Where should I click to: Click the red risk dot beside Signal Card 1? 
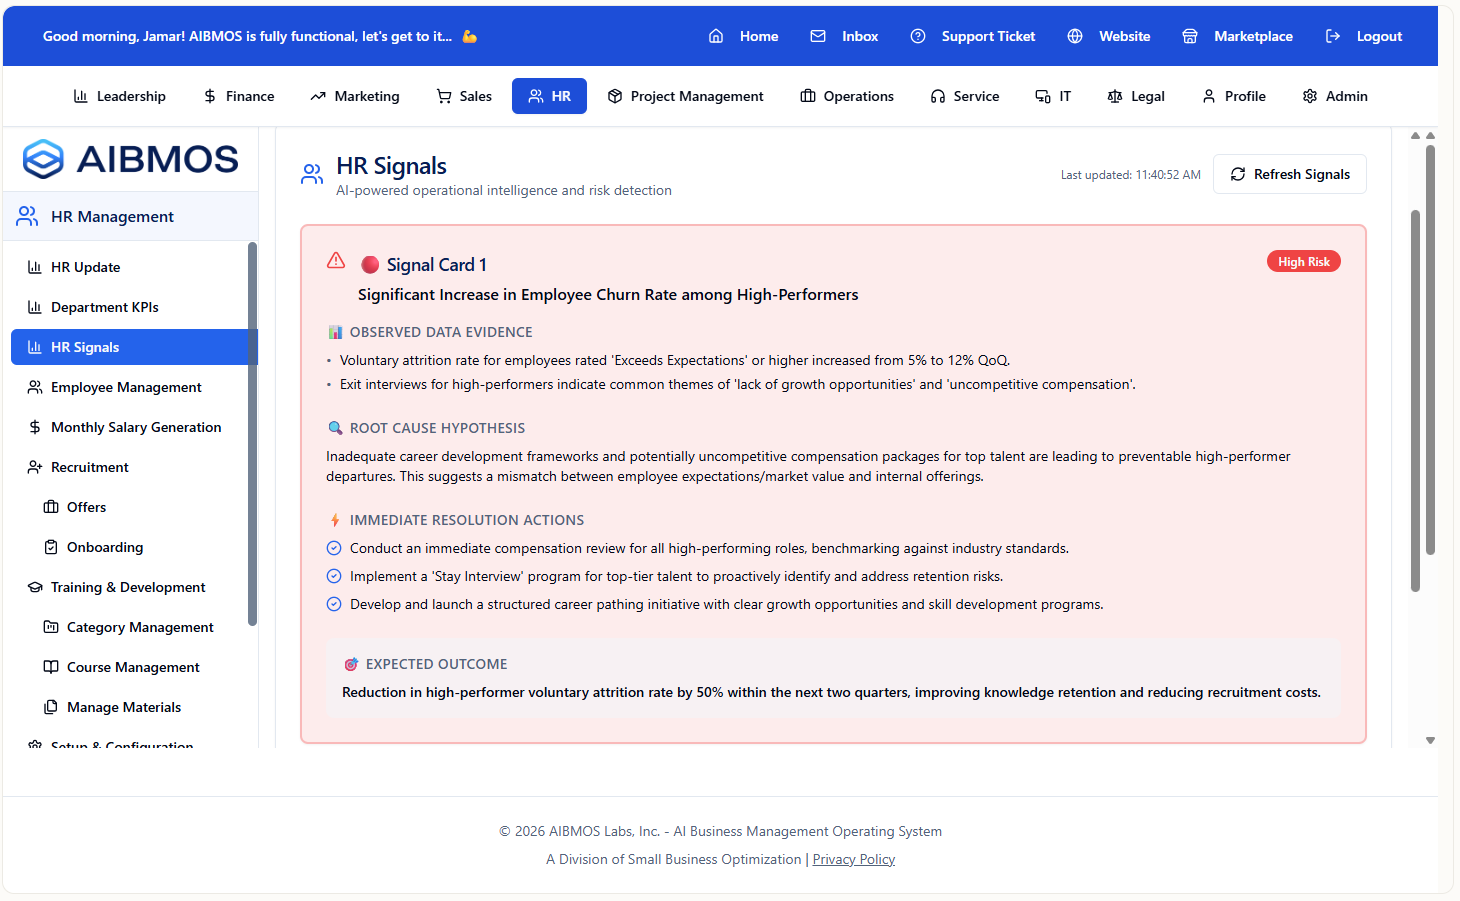coord(370,265)
